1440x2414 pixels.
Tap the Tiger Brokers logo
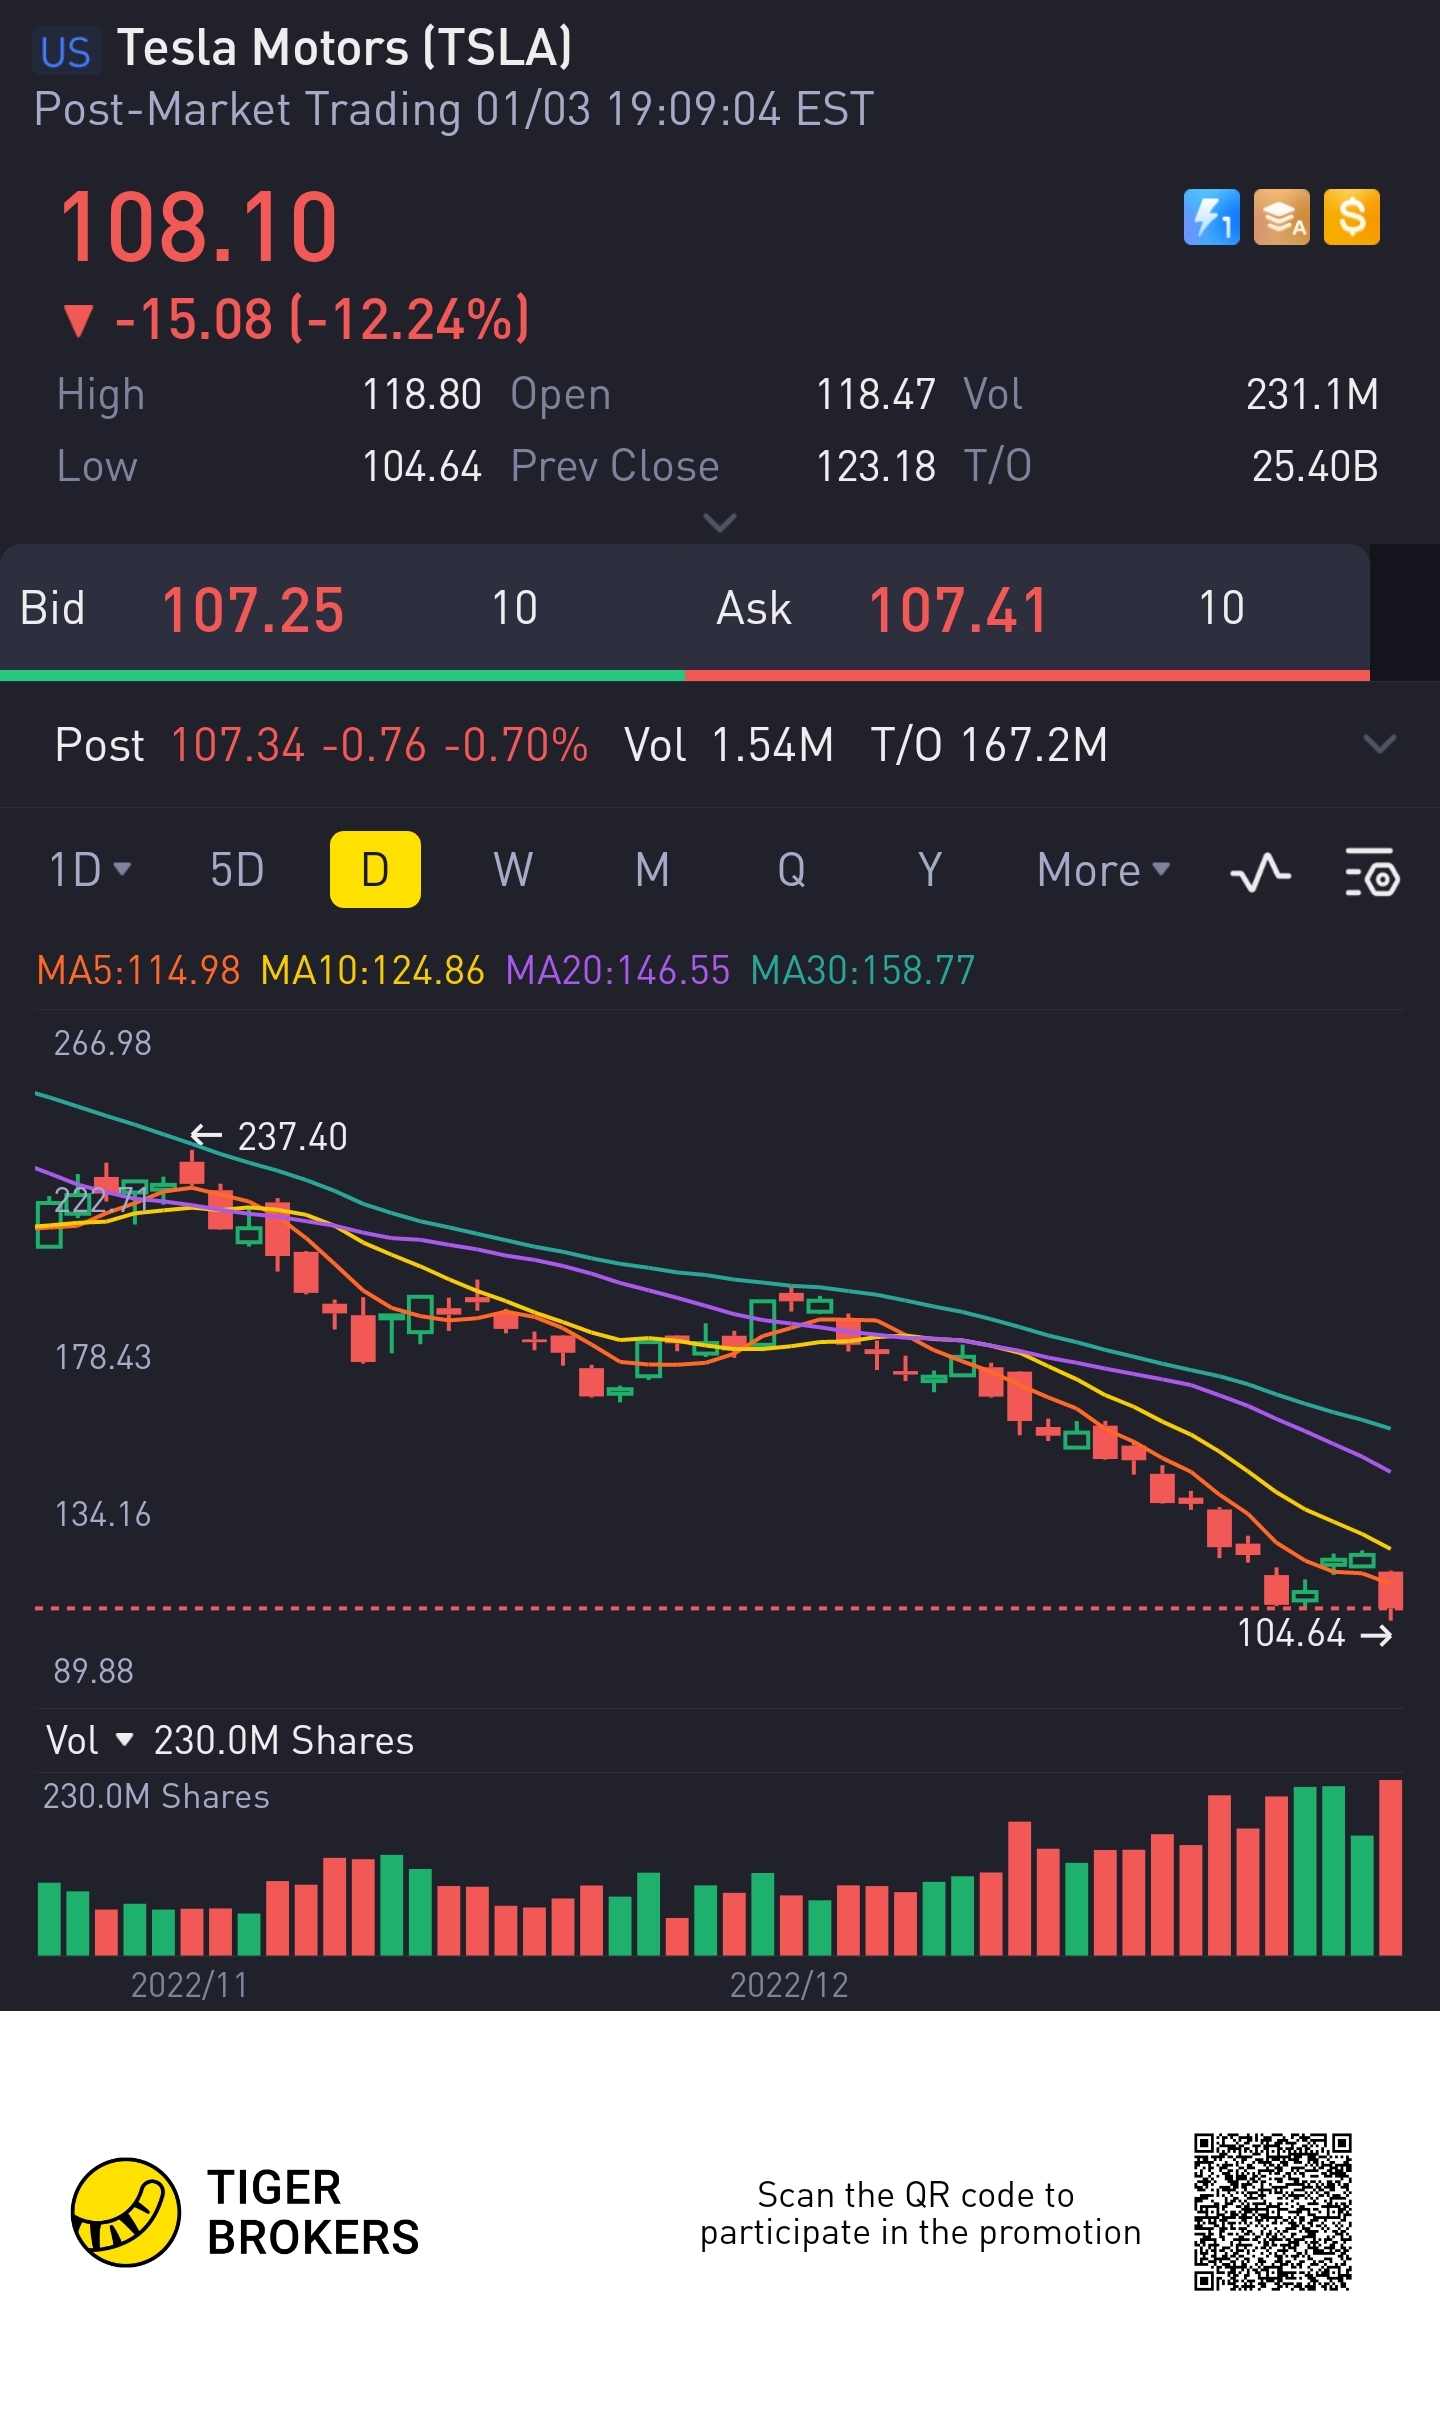245,2212
